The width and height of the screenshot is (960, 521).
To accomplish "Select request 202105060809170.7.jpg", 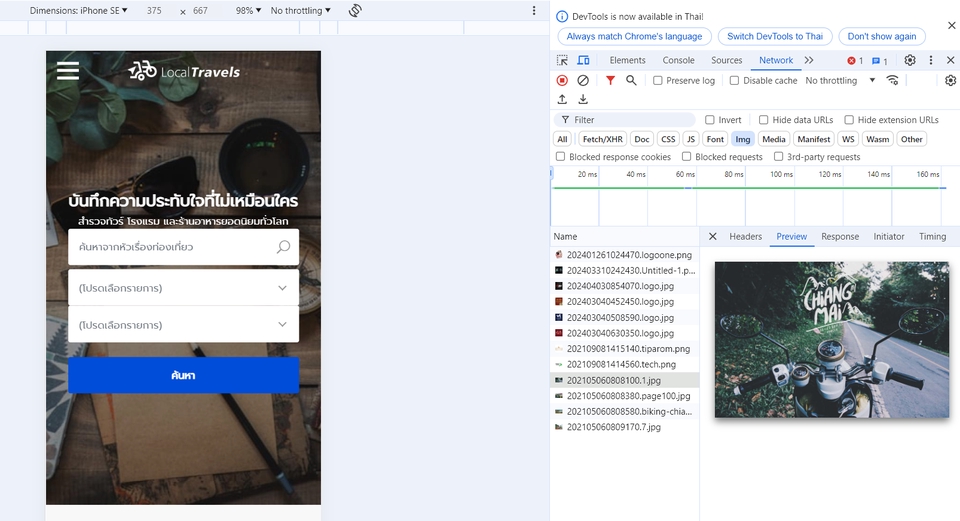I will 624,427.
